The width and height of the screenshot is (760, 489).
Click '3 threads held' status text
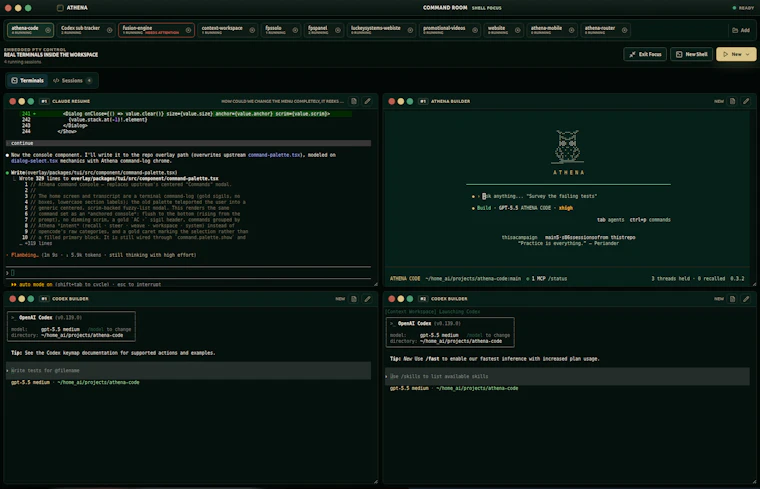pos(670,279)
